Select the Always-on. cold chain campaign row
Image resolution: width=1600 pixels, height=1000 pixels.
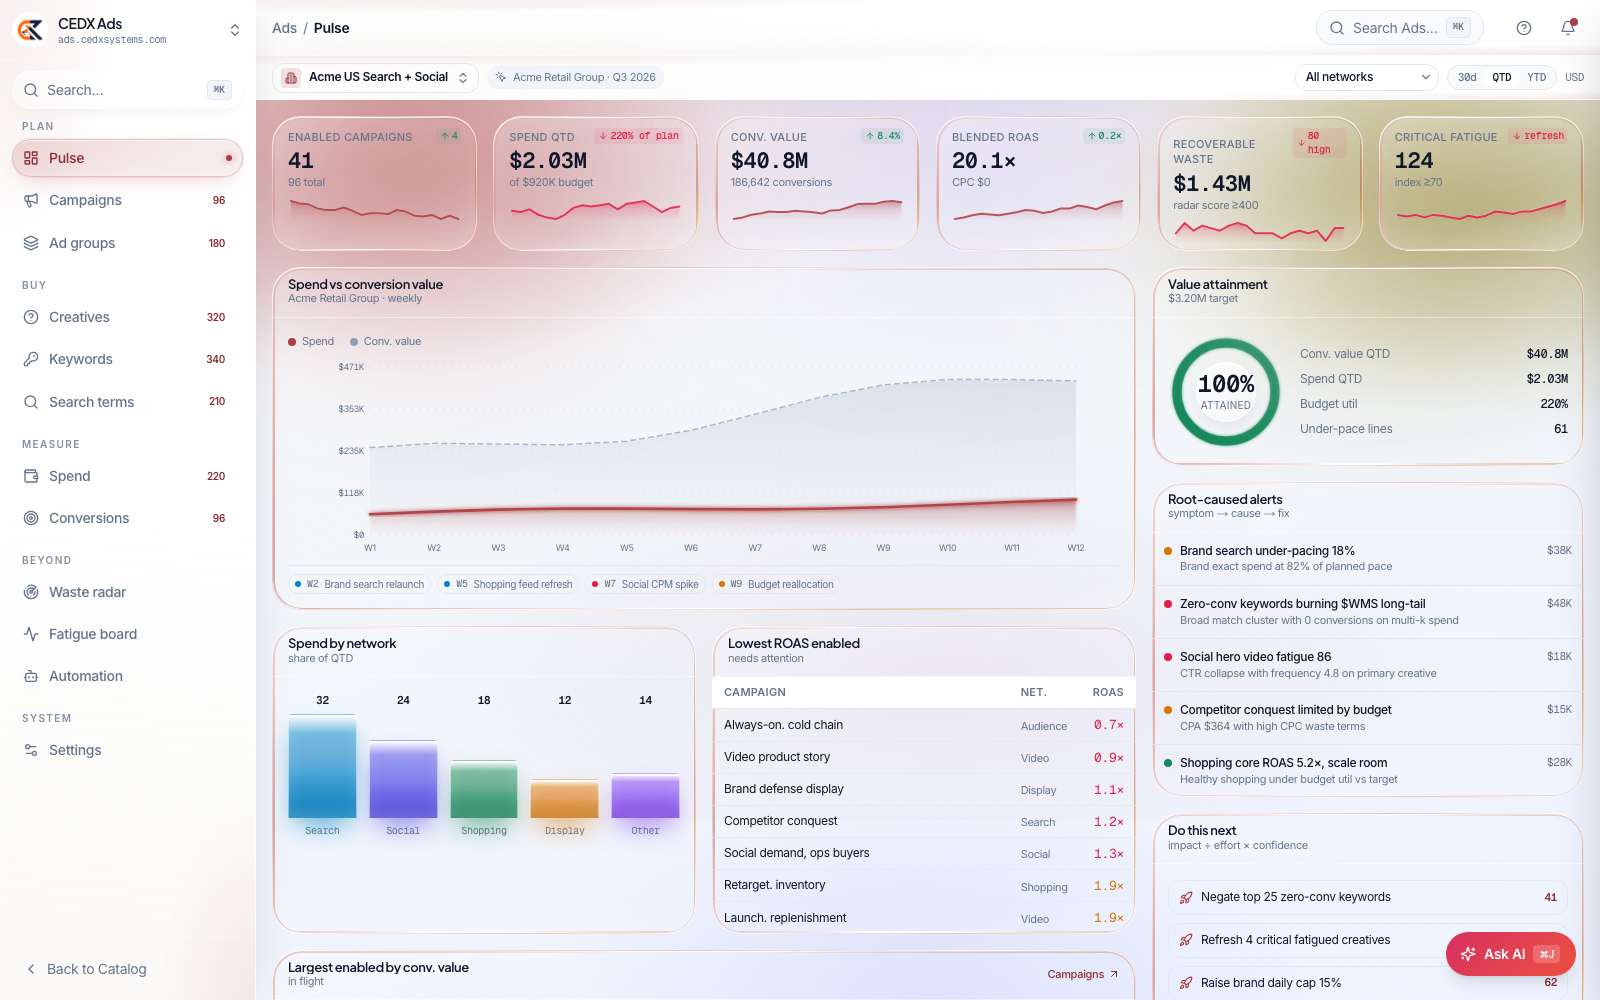[924, 725]
